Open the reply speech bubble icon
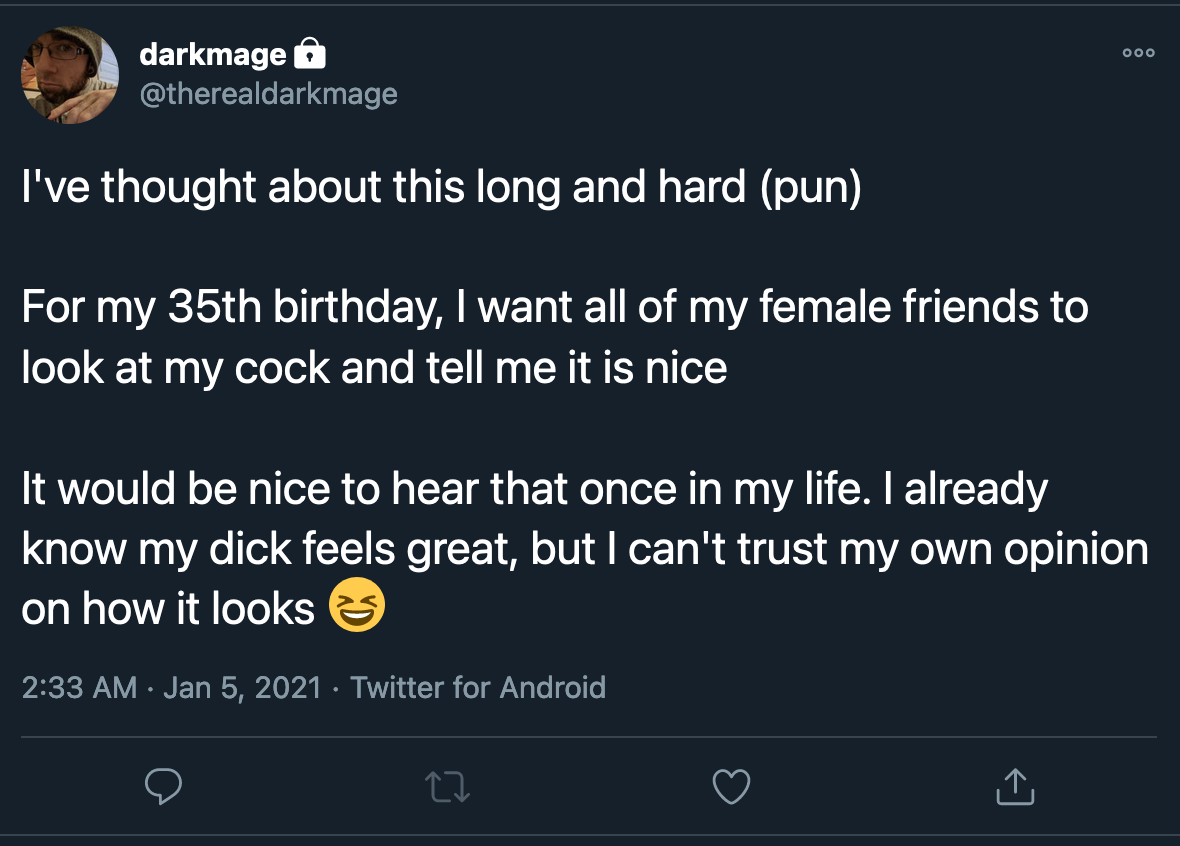 (163, 787)
